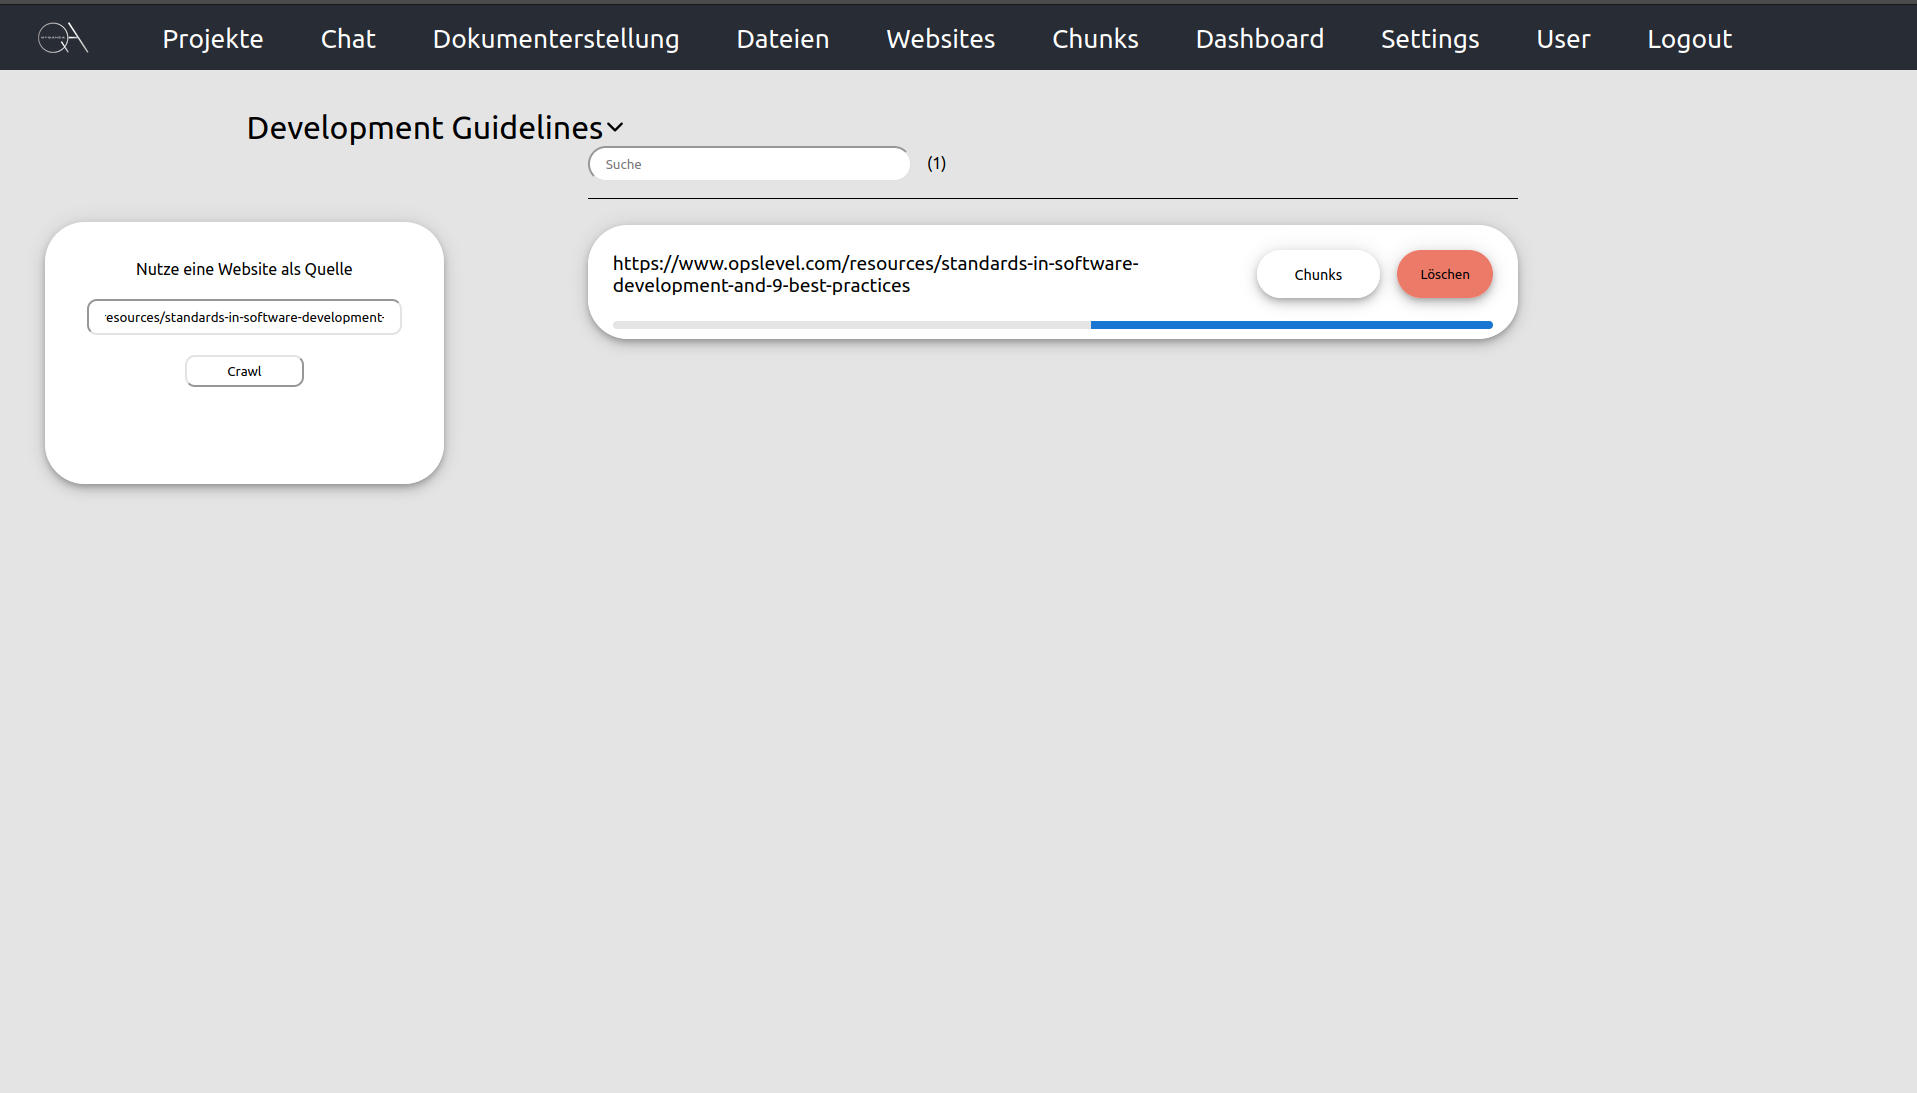This screenshot has width=1917, height=1093.
Task: Show Chunks for the opslevel website
Action: (1318, 274)
